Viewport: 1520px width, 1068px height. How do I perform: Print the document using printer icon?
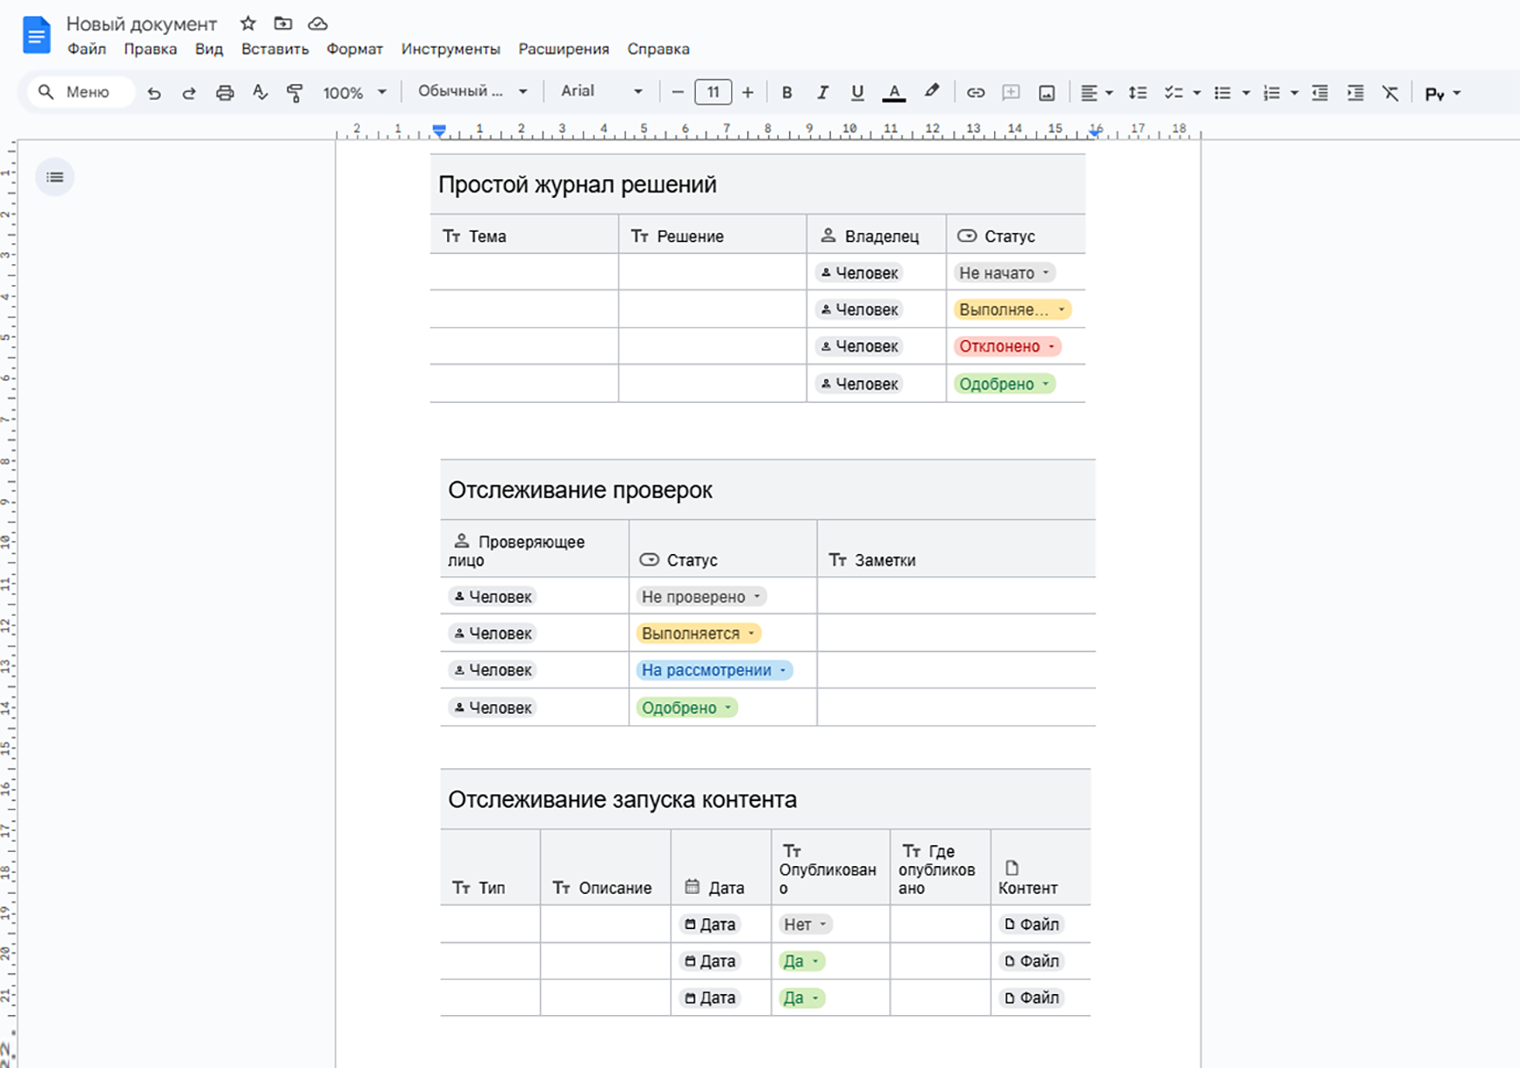pyautogui.click(x=225, y=93)
